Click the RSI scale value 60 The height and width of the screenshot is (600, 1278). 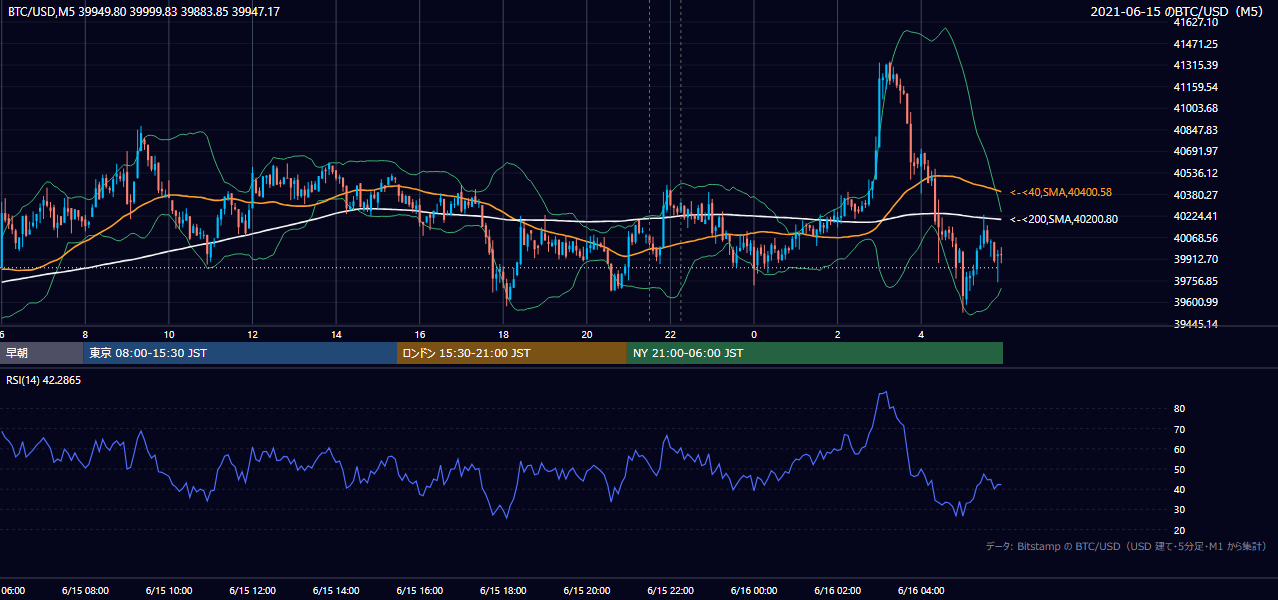(1180, 449)
